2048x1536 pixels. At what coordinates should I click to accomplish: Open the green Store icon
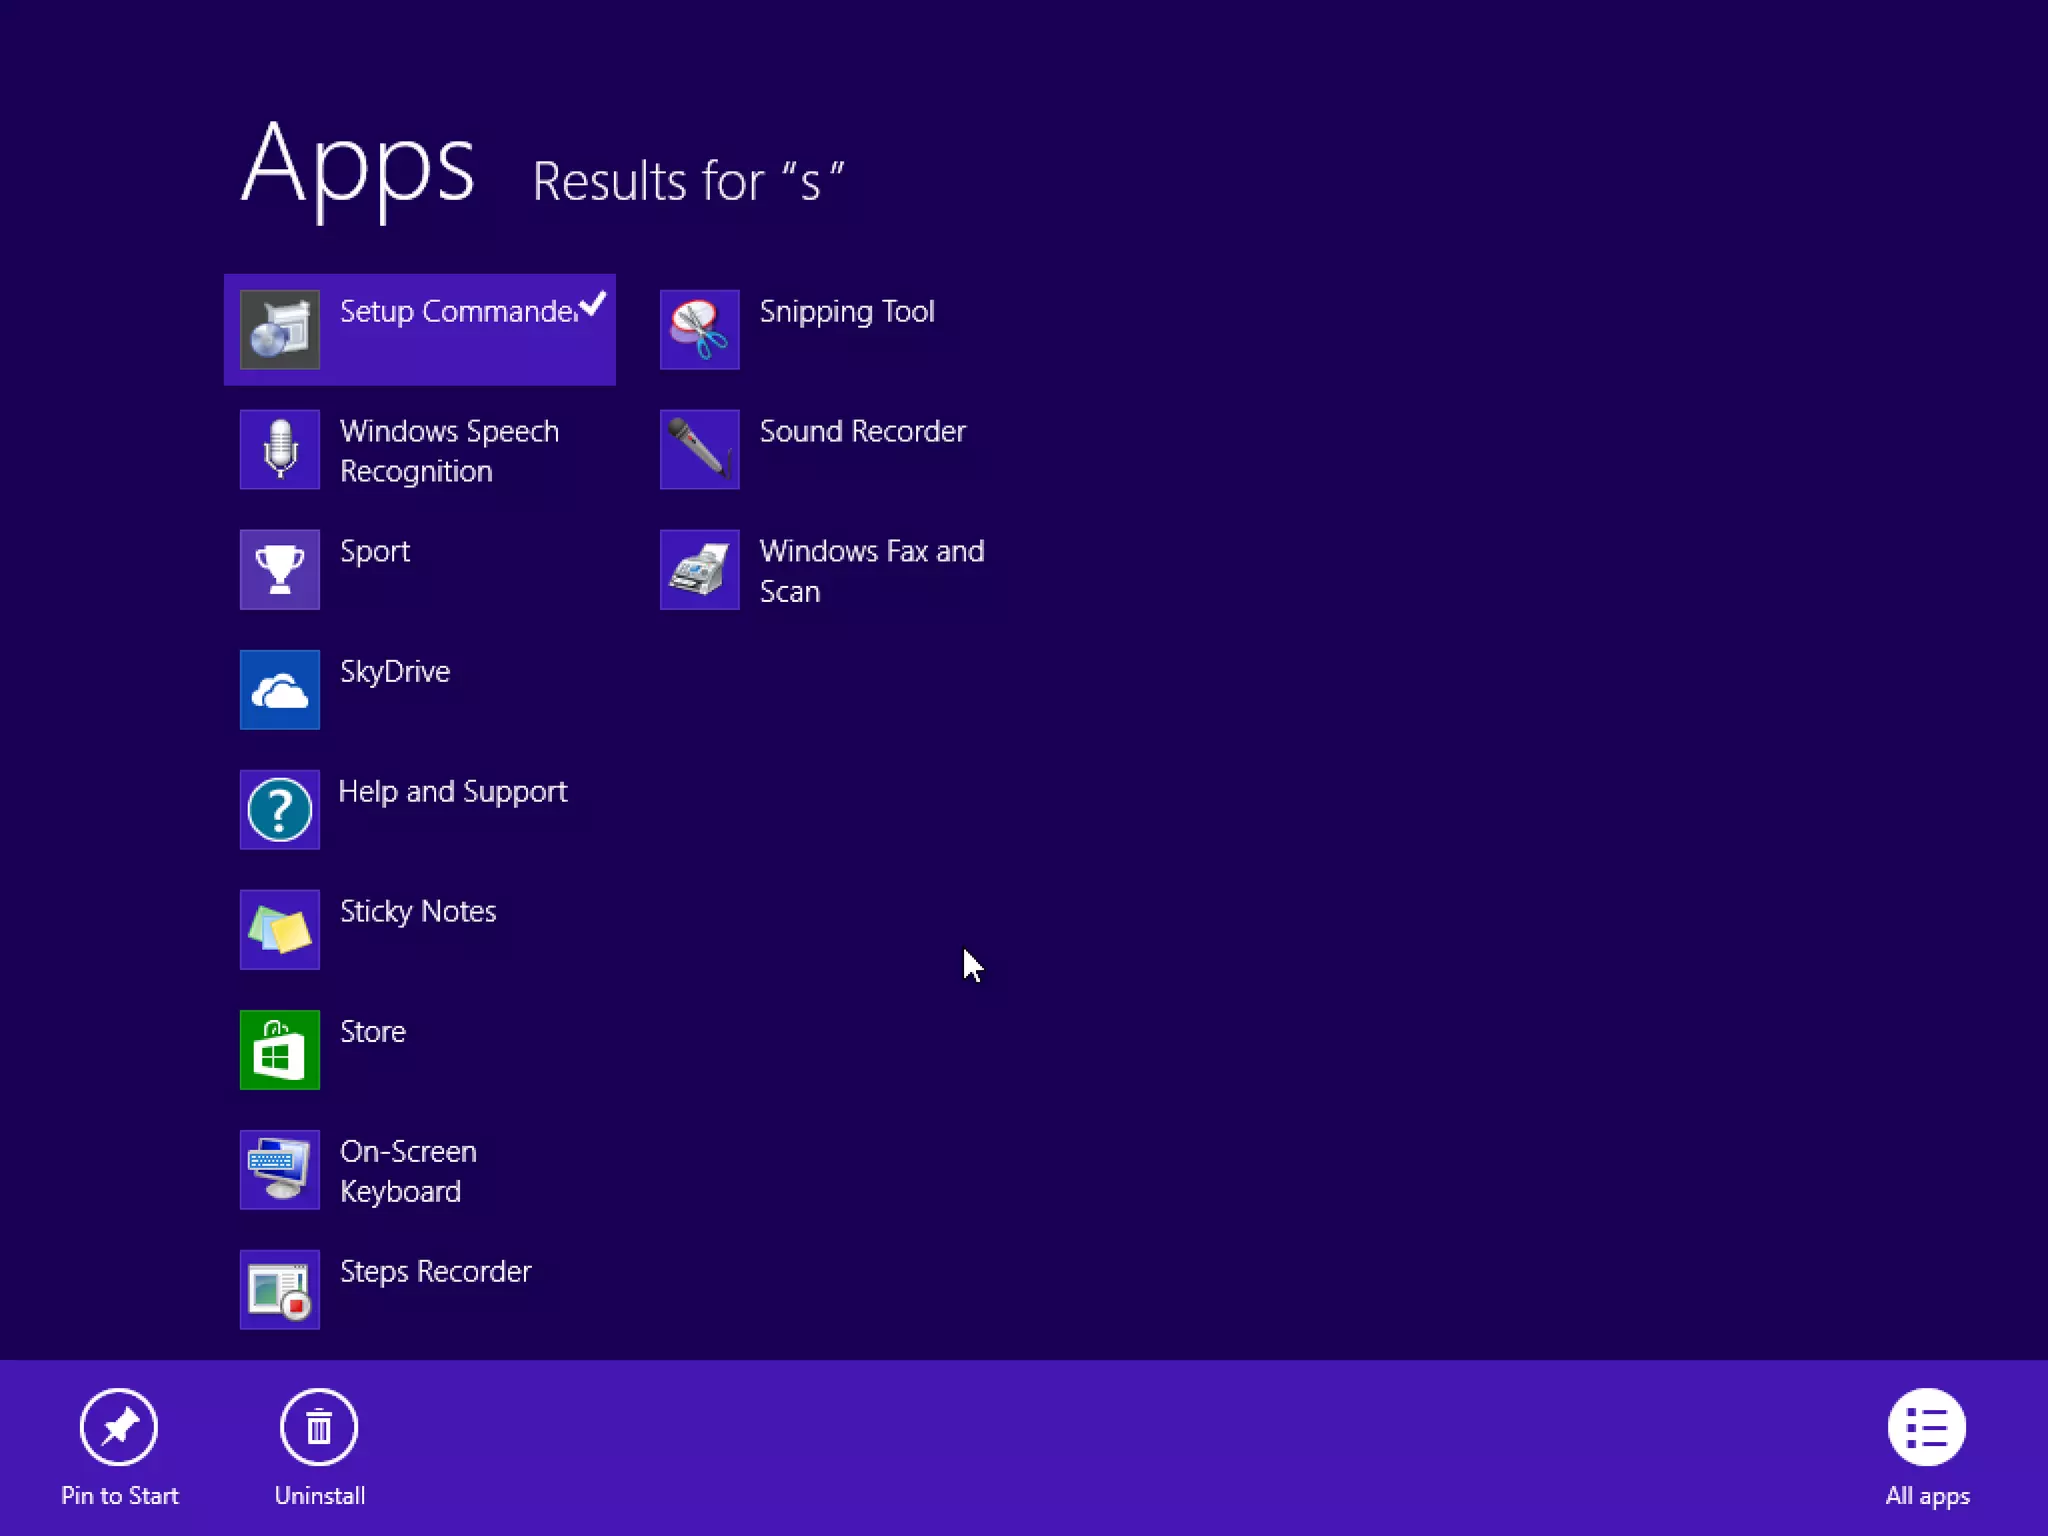point(280,1050)
